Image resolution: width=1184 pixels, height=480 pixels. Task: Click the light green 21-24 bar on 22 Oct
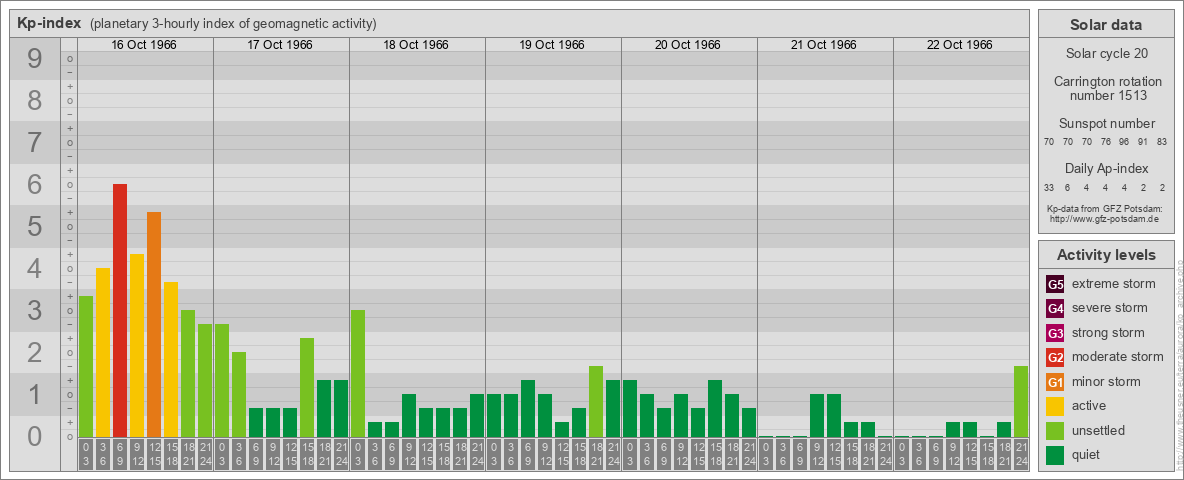[1021, 402]
